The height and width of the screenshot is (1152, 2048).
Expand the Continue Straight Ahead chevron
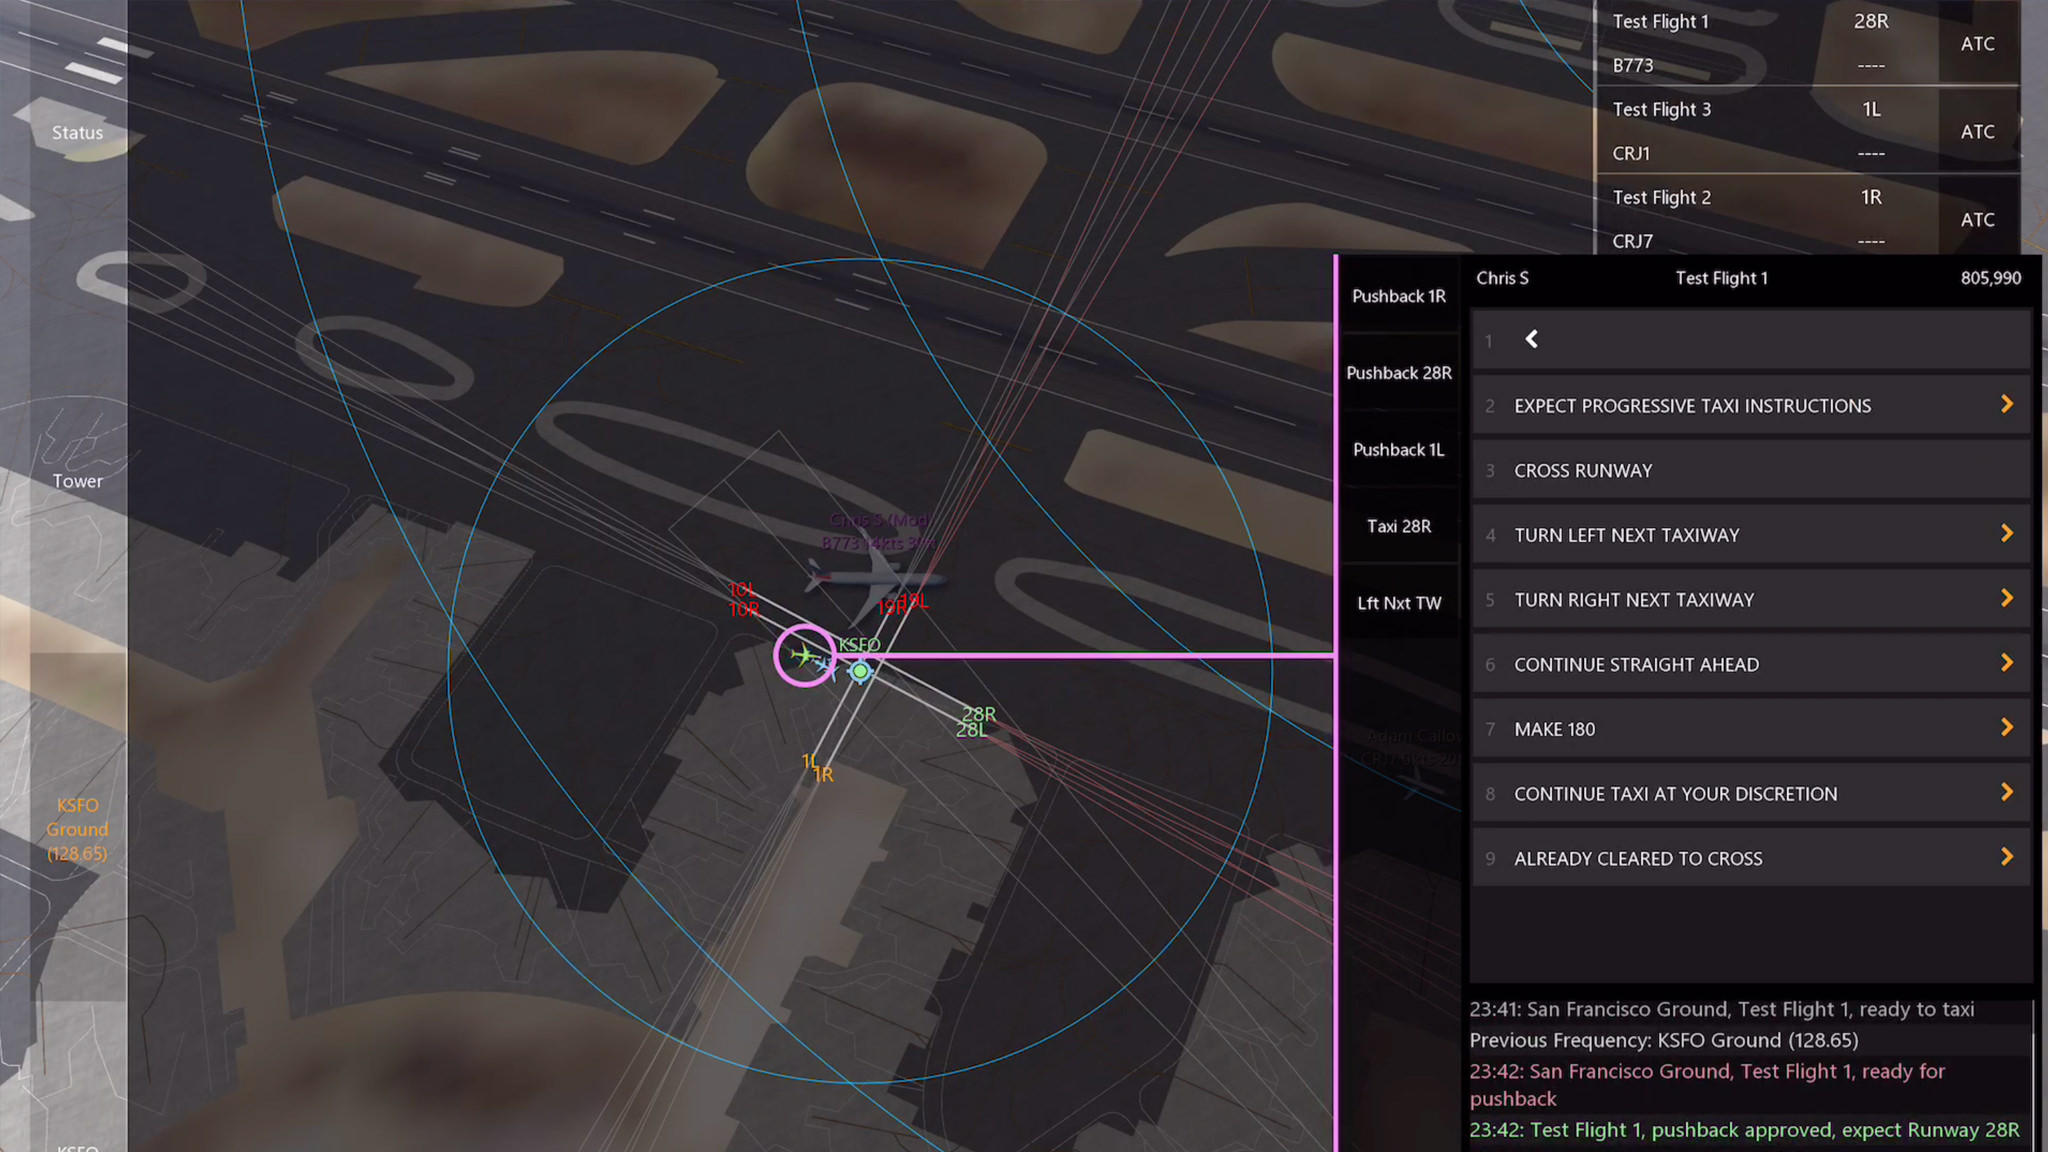coord(2006,663)
